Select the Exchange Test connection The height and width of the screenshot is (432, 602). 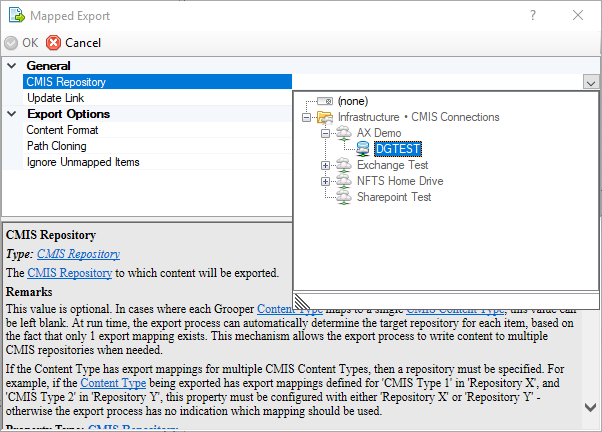392,165
